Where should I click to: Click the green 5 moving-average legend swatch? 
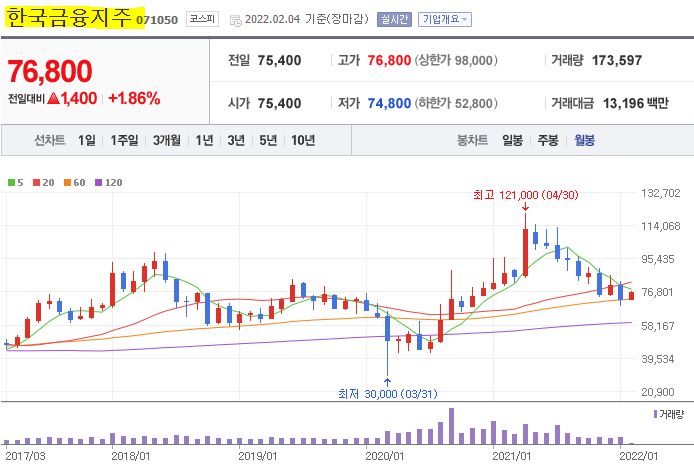coord(12,183)
